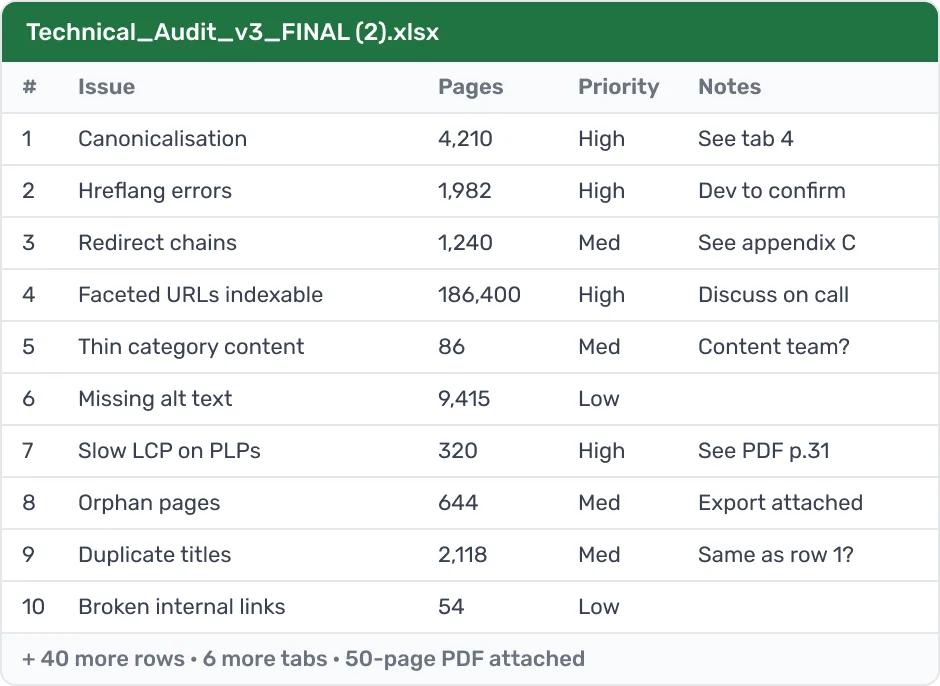Click the Same as row 1? note
Viewport: 940px width, 686px height.
click(776, 555)
